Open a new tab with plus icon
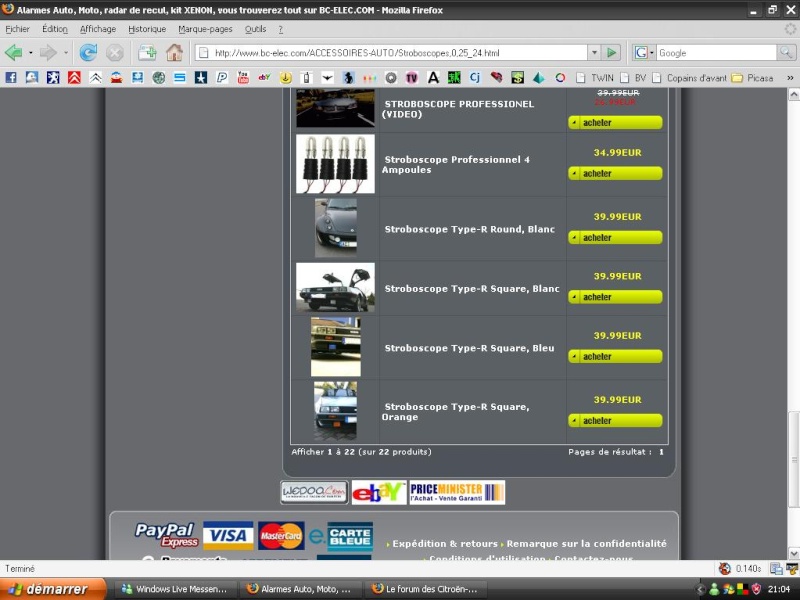Screen dimensions: 800x600 (x=147, y=52)
